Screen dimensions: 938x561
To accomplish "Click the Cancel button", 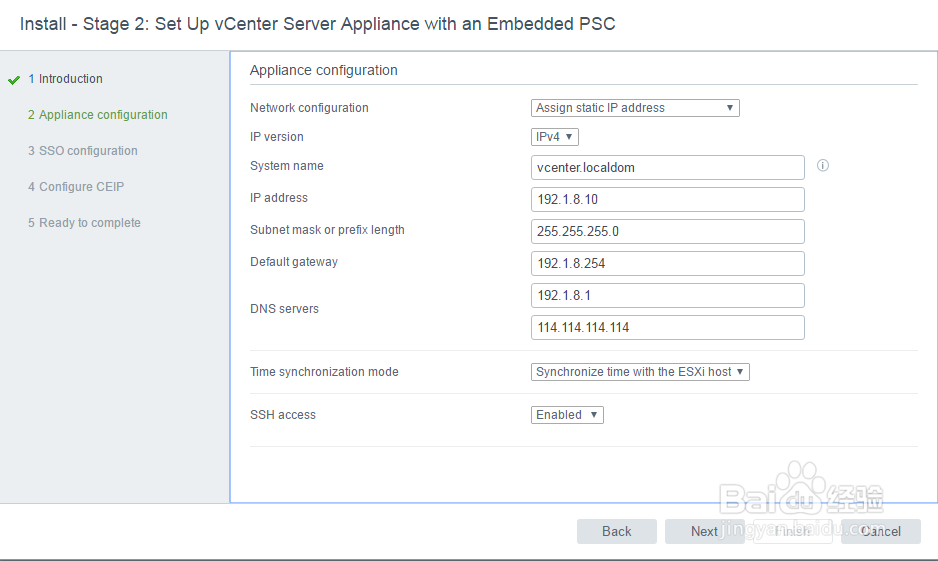I will [881, 531].
